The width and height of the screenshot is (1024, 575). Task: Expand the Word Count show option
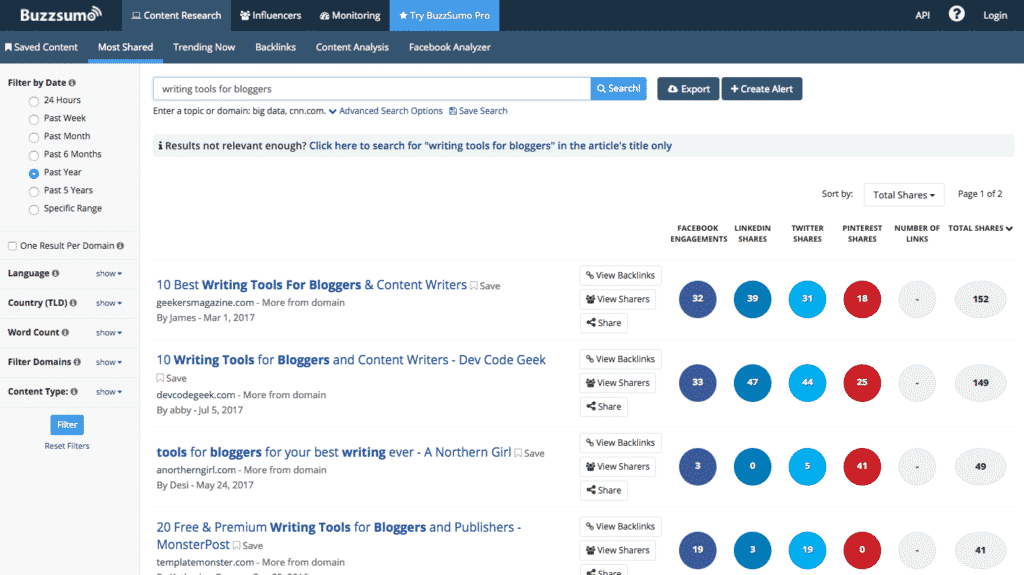(x=108, y=333)
